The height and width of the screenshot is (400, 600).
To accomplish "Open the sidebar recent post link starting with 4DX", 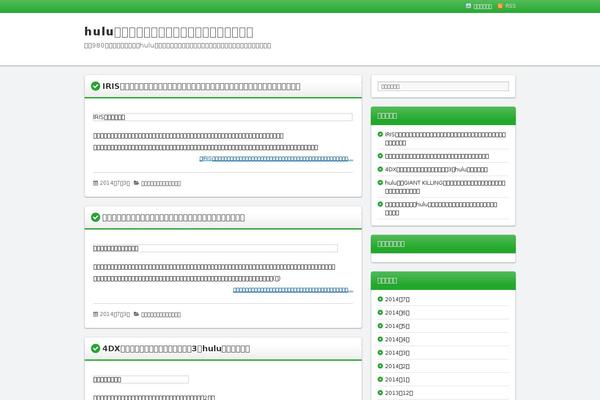I will tap(436, 170).
